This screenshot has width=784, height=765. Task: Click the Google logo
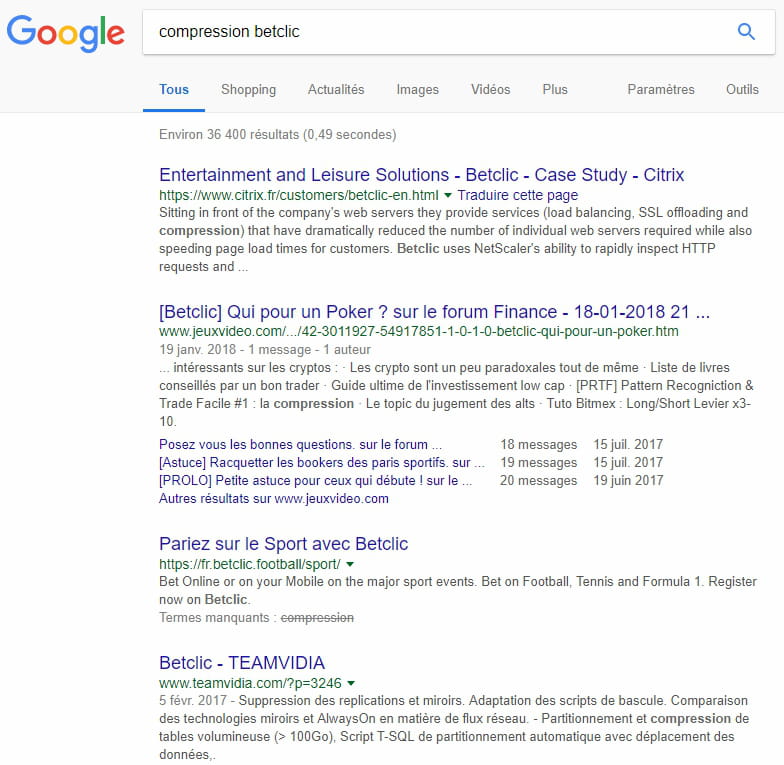click(66, 32)
